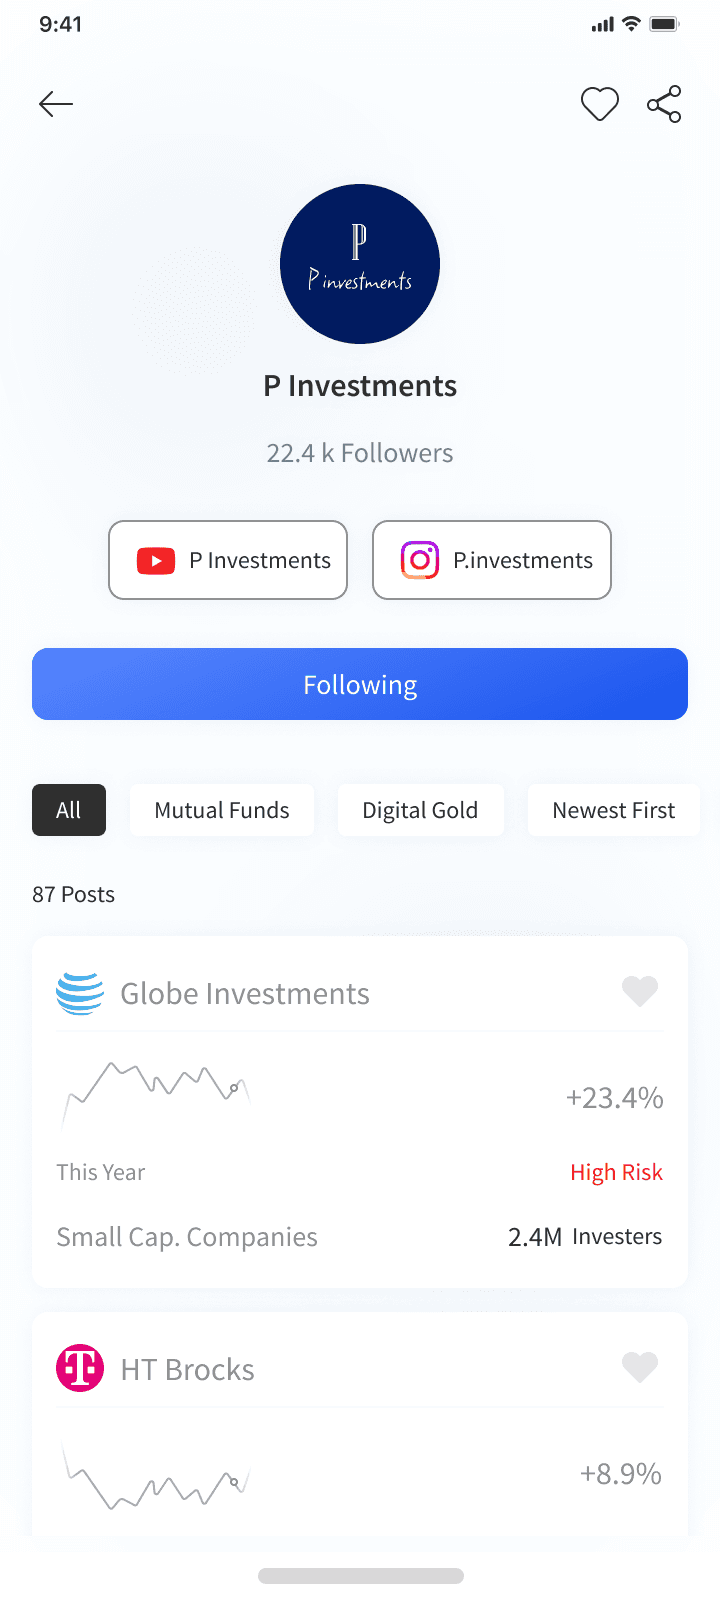Open the Globe Investments card title
Viewport: 720px width, 1600px height.
click(245, 993)
